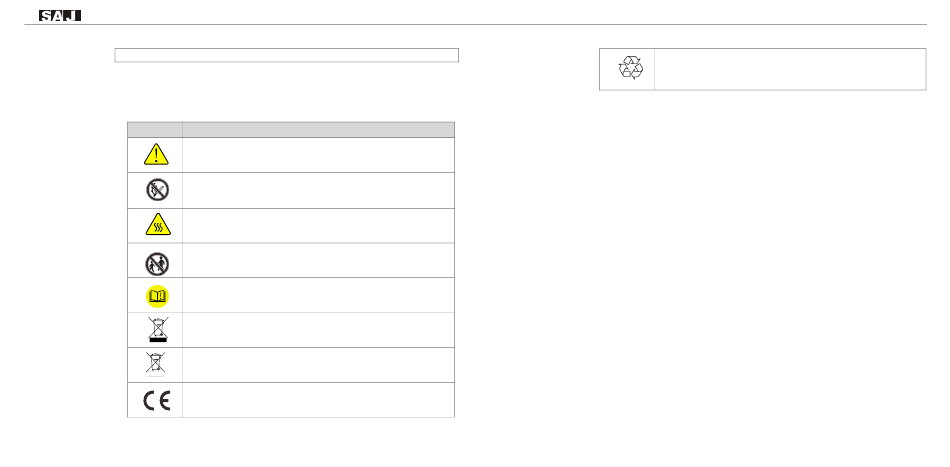Select the blank cell beside the recycling symbol
This screenshot has width=950, height=467.
click(790, 69)
